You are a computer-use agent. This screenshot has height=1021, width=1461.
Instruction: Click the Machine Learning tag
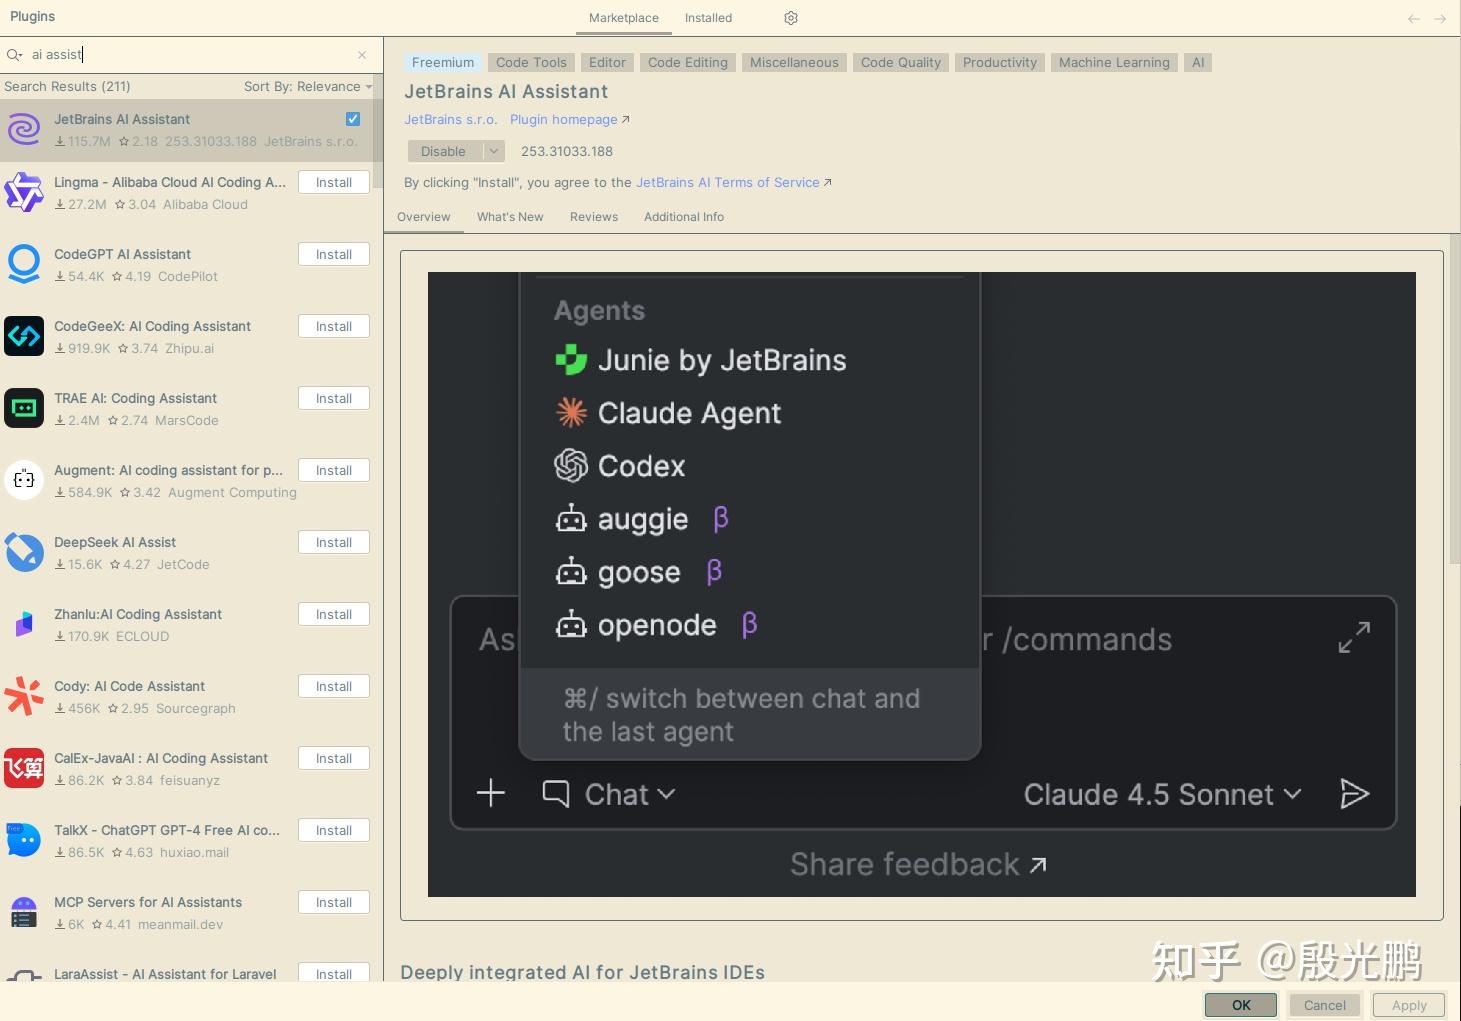point(1114,62)
